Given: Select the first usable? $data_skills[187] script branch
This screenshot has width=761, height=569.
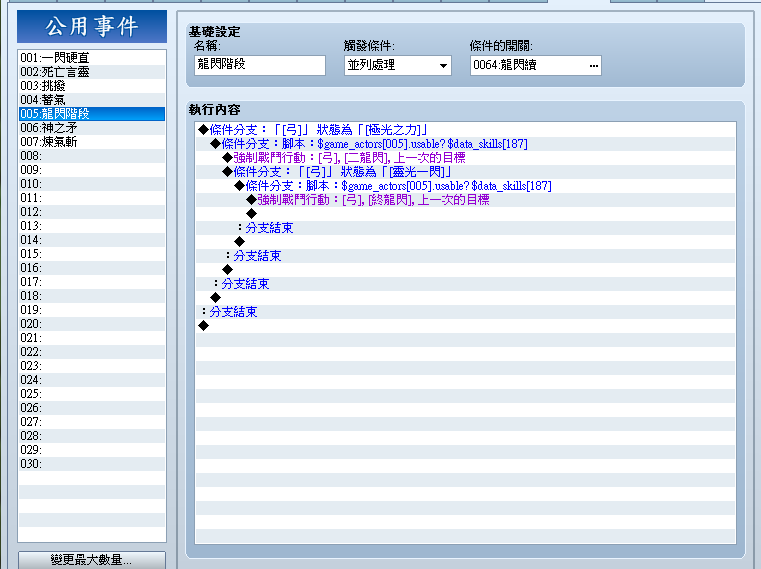Looking at the screenshot, I should tap(465, 144).
